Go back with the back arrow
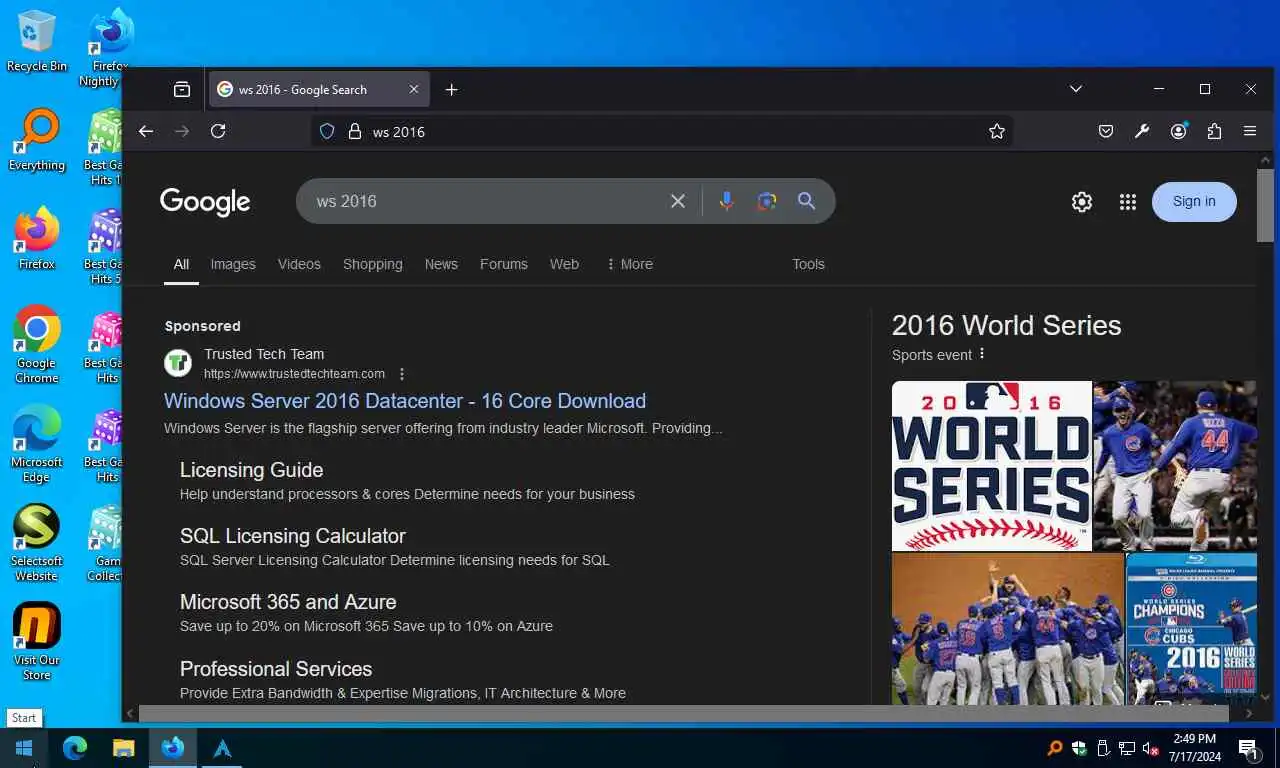 tap(146, 131)
